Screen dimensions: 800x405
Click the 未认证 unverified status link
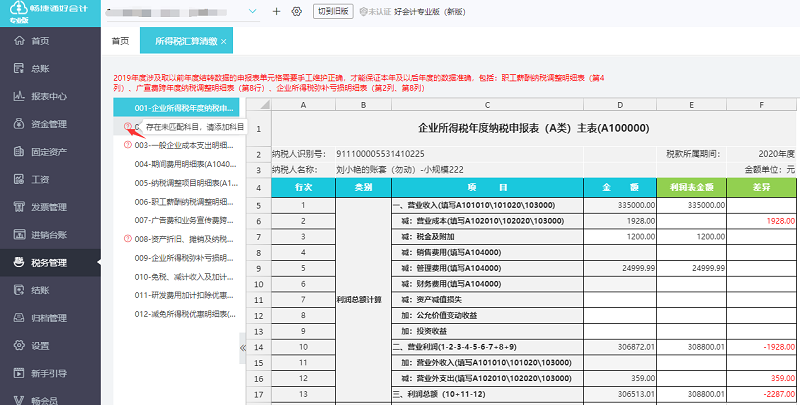[377, 11]
